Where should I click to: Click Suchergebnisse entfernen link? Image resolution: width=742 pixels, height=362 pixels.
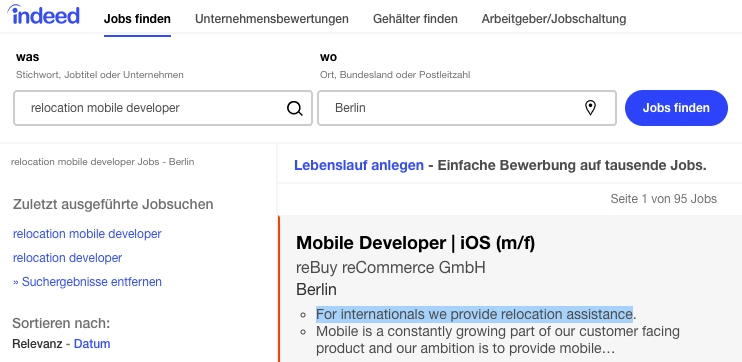click(87, 282)
